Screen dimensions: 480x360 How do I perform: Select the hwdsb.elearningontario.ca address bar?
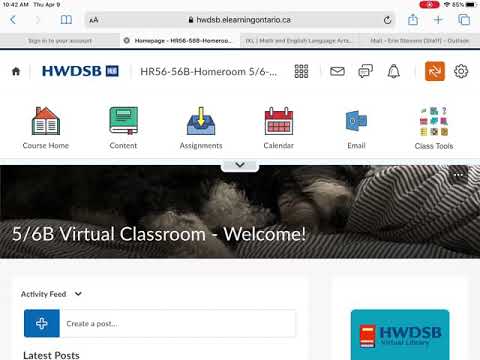tap(240, 20)
